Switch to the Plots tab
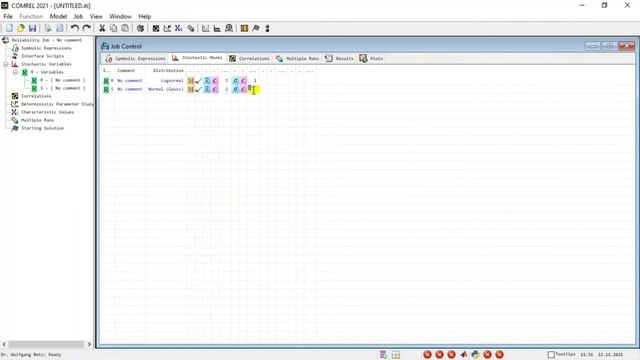Image resolution: width=640 pixels, height=360 pixels. pyautogui.click(x=371, y=58)
